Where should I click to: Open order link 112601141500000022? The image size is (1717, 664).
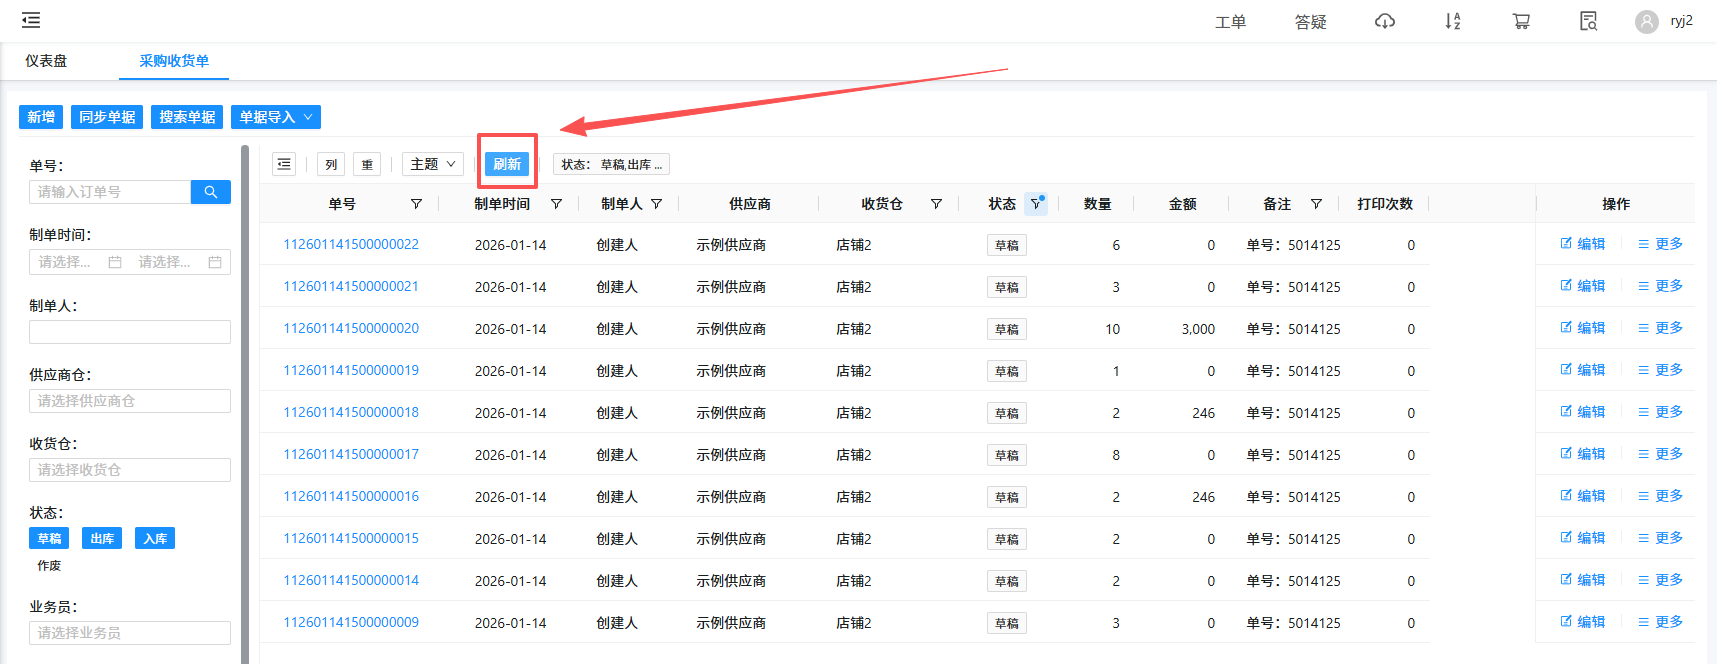(351, 245)
